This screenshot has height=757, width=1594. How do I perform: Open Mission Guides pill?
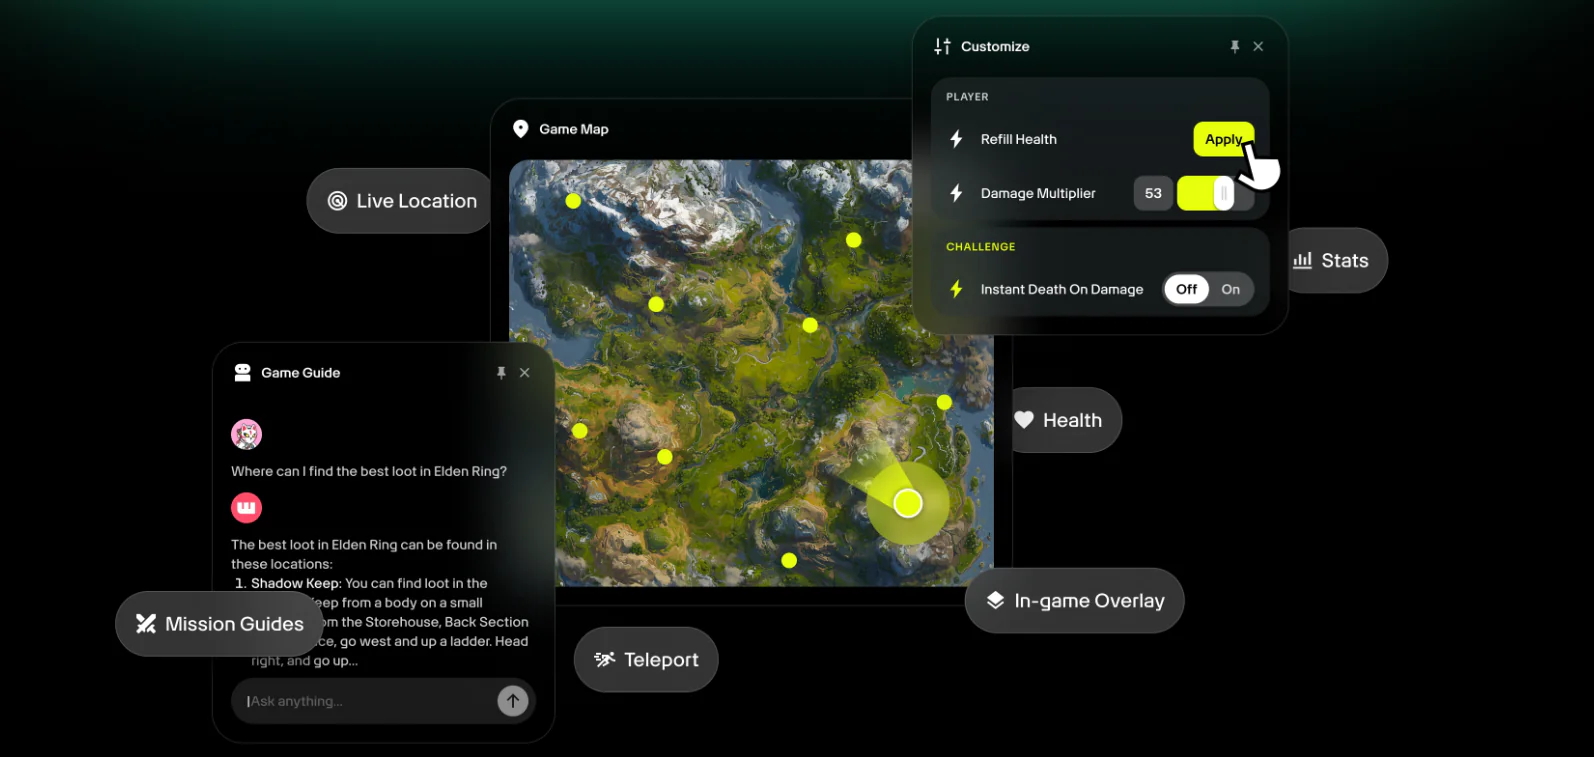click(x=220, y=624)
